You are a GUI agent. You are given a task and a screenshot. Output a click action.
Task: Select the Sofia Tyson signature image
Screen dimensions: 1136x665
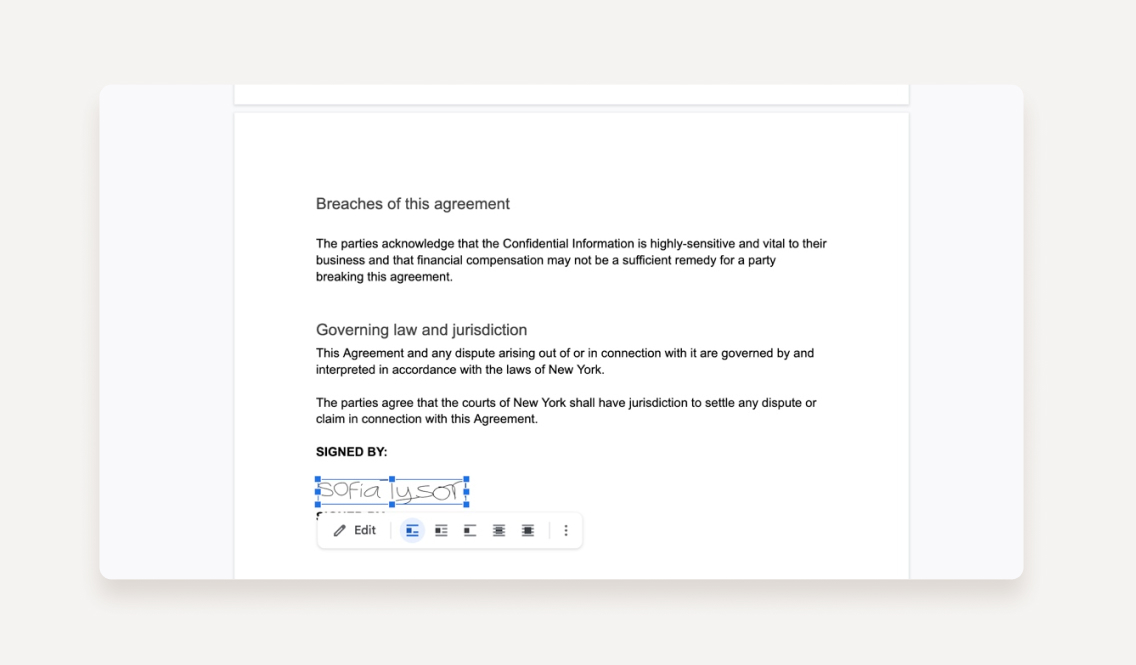[x=392, y=492]
